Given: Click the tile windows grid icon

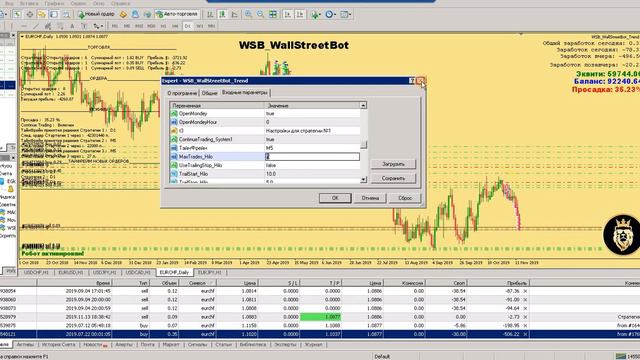Looking at the screenshot, I should 273,14.
